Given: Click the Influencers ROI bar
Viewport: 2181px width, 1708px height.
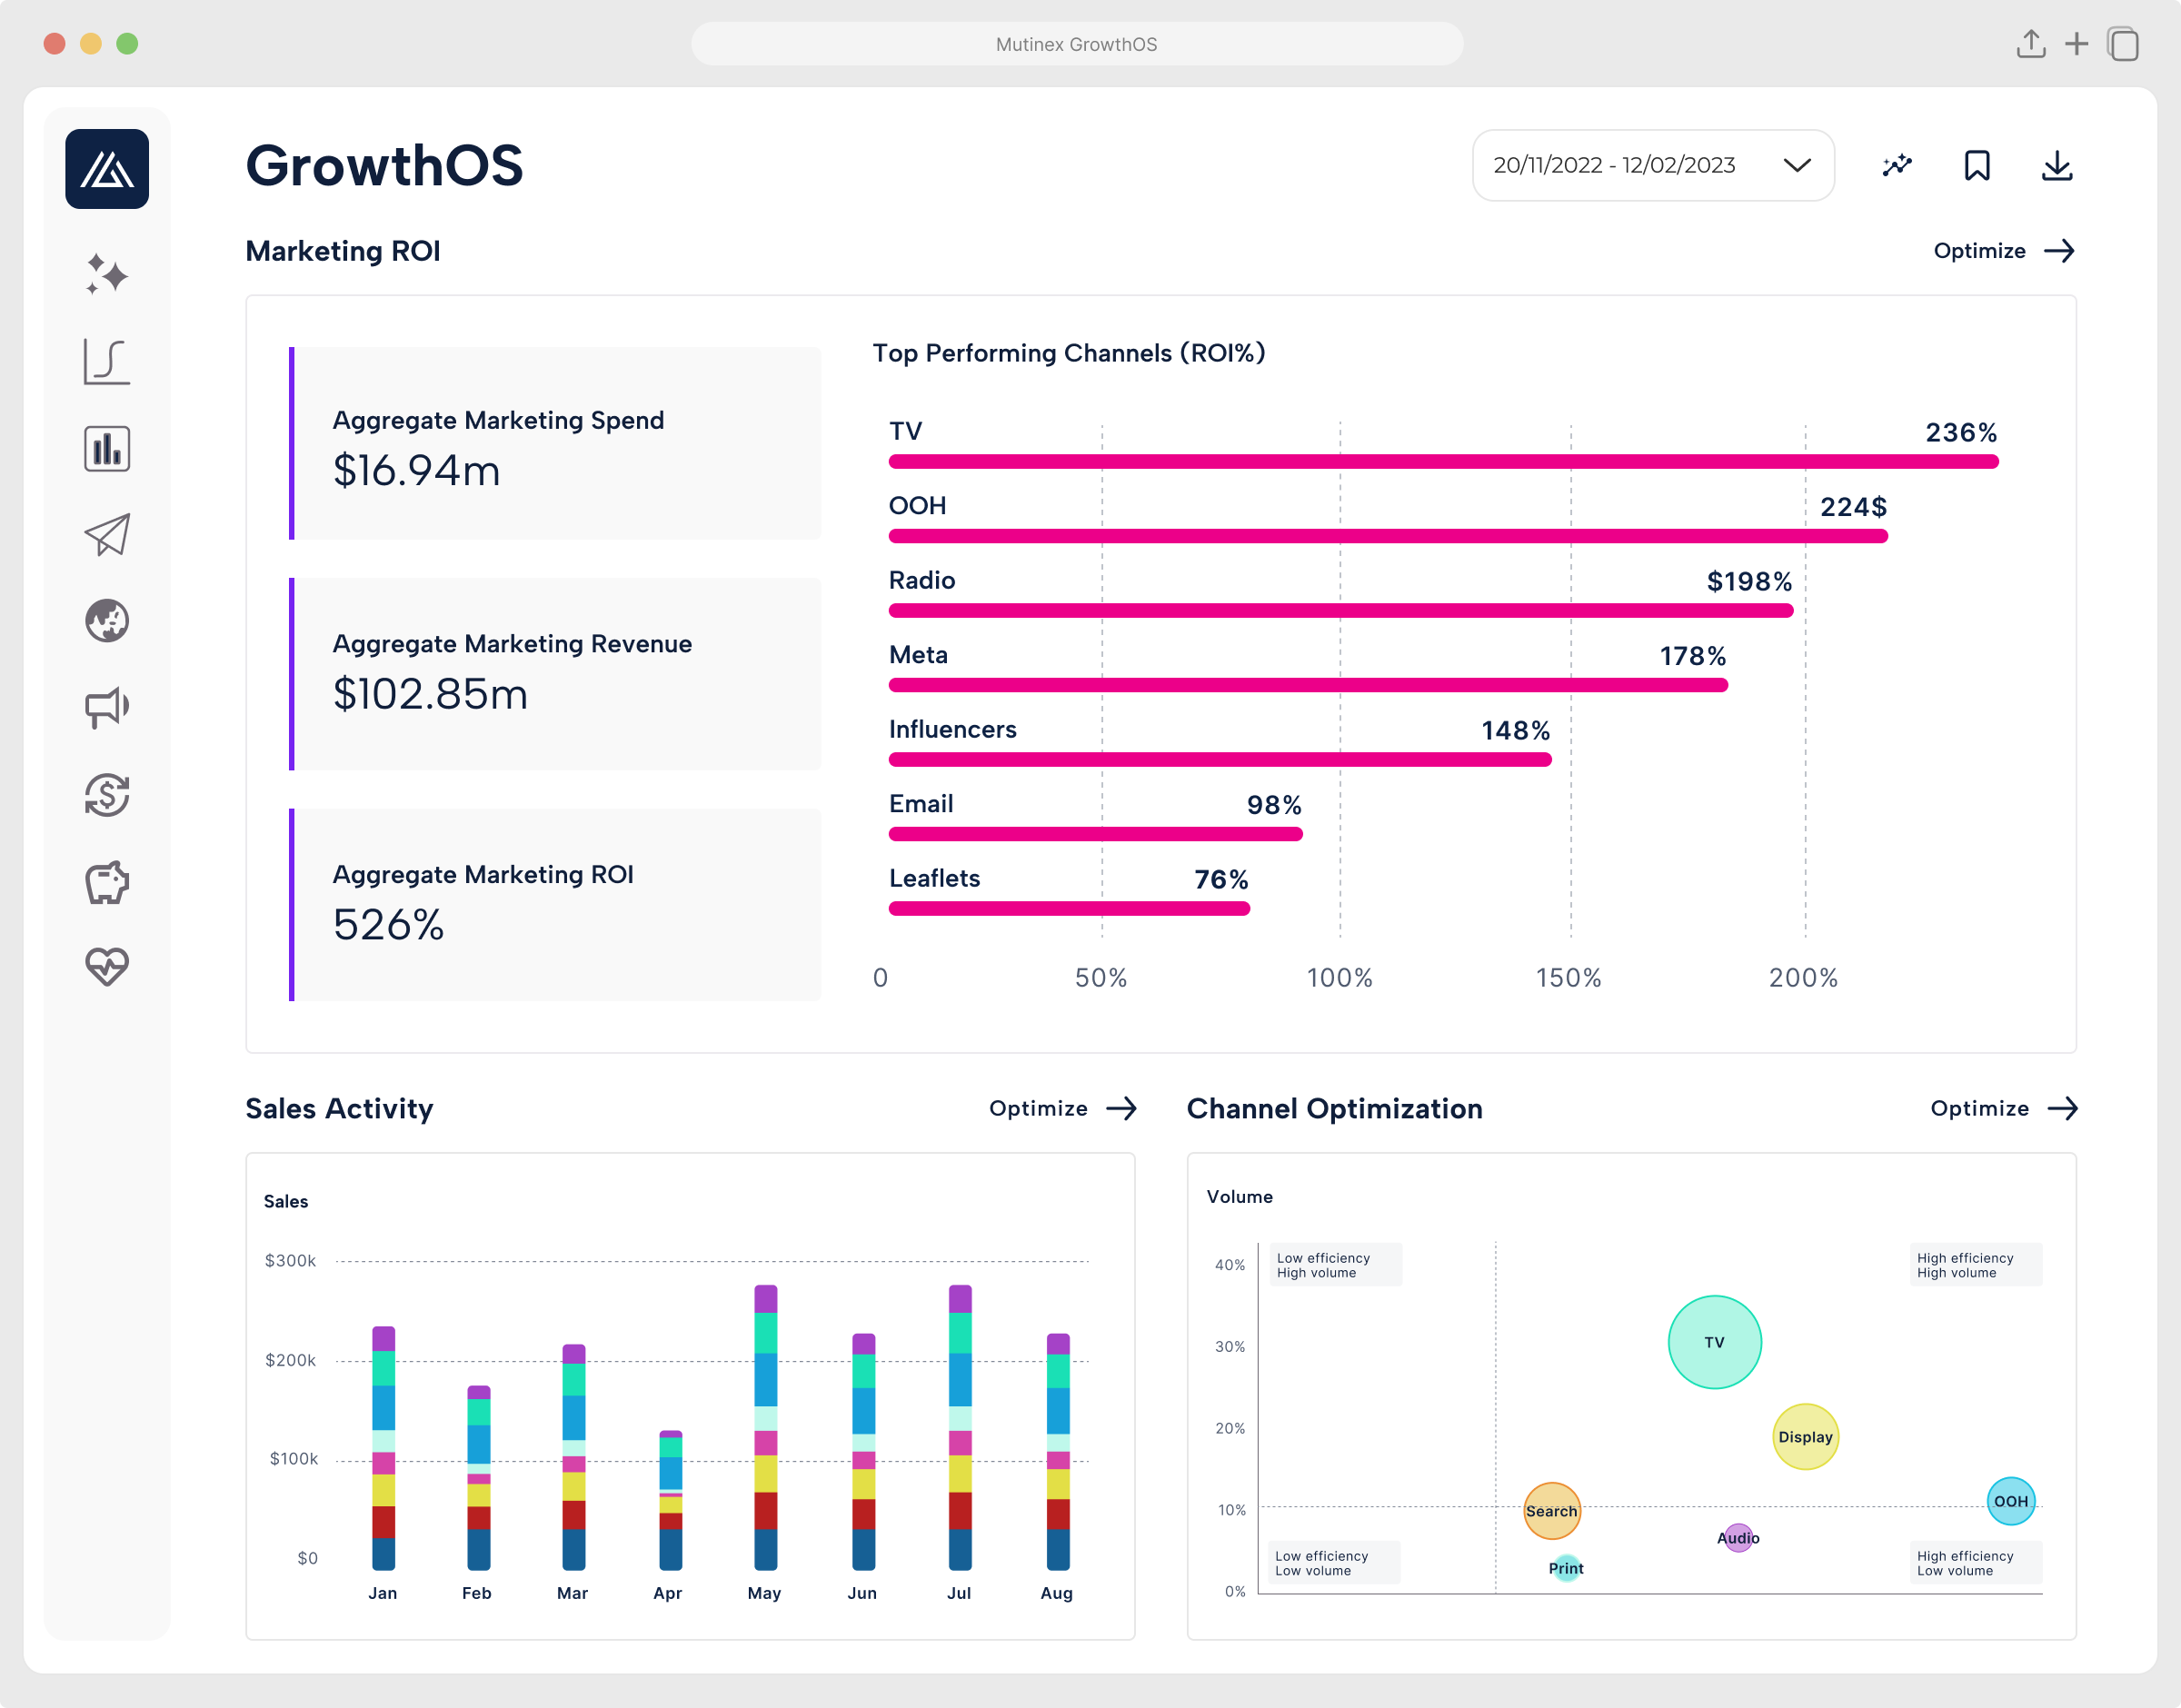Looking at the screenshot, I should tap(1220, 760).
